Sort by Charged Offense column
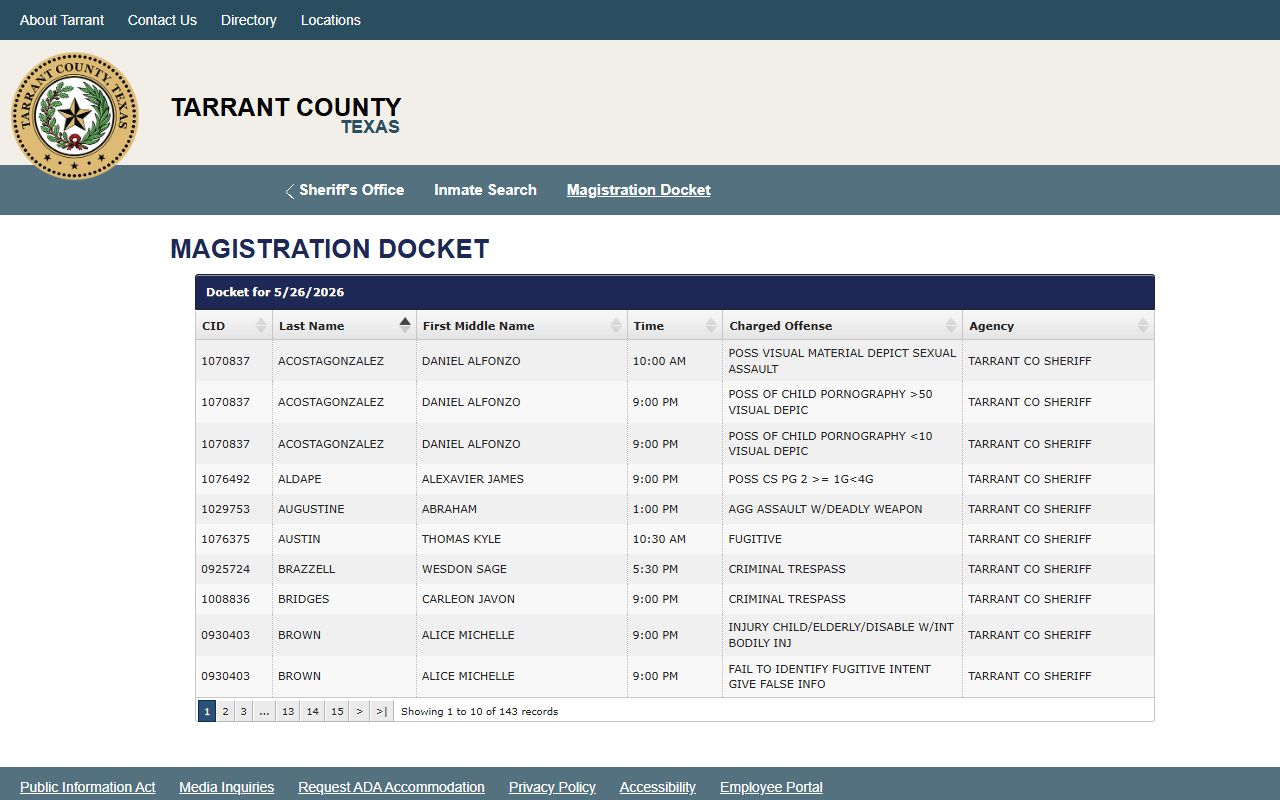Image resolution: width=1280 pixels, height=800 pixels. [x=842, y=326]
